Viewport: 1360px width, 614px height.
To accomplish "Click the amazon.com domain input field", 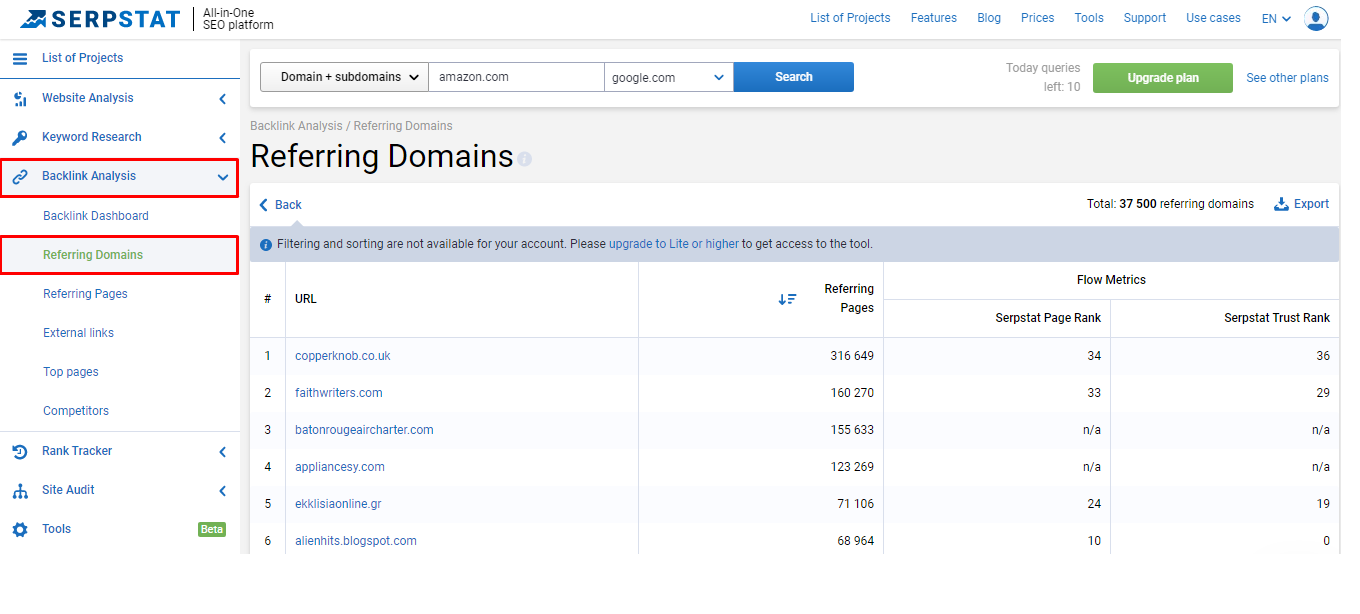I will [x=516, y=77].
